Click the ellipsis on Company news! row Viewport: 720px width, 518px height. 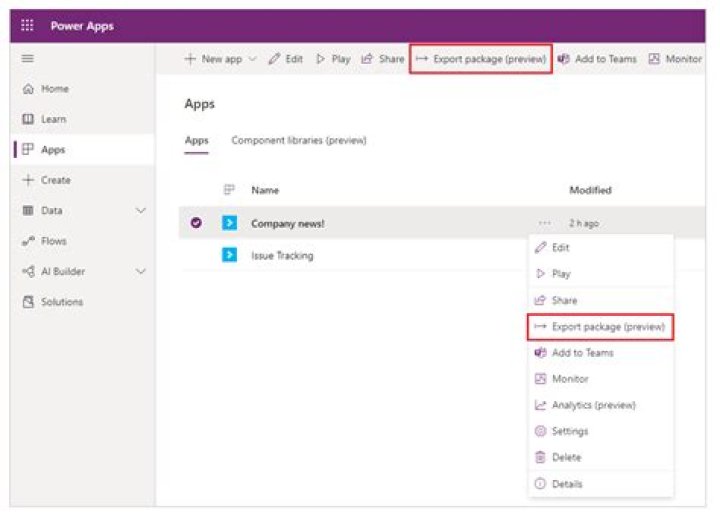pyautogui.click(x=545, y=223)
